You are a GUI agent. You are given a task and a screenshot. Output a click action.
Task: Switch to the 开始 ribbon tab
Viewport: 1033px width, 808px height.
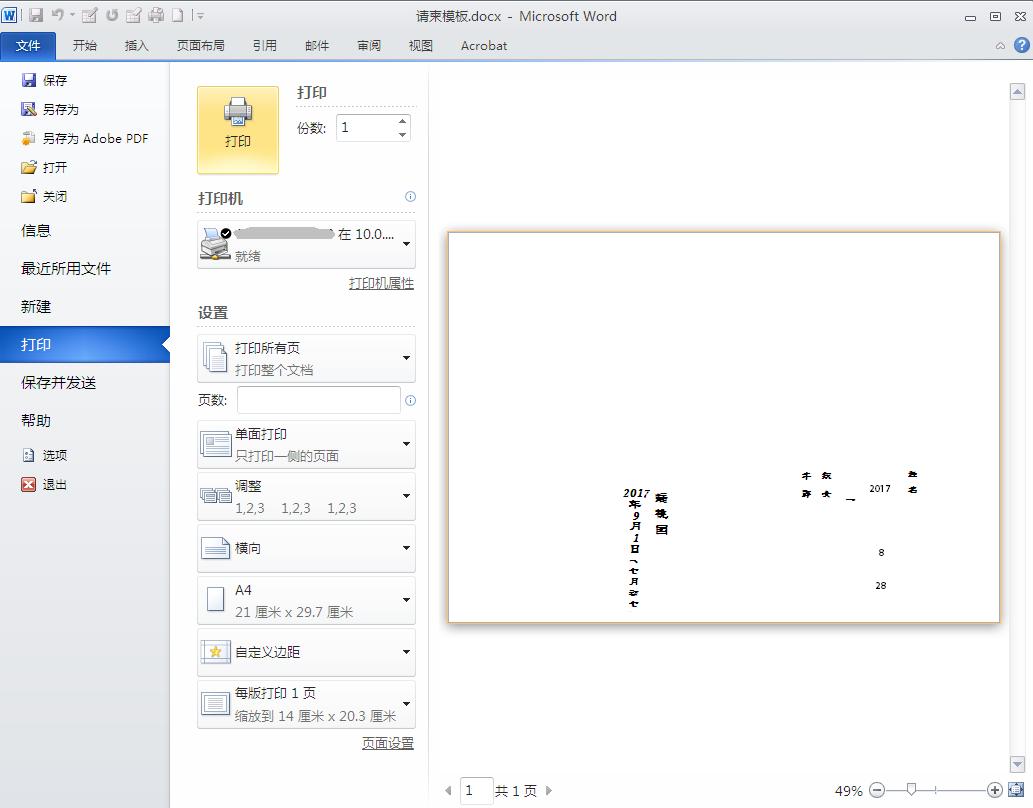click(84, 45)
